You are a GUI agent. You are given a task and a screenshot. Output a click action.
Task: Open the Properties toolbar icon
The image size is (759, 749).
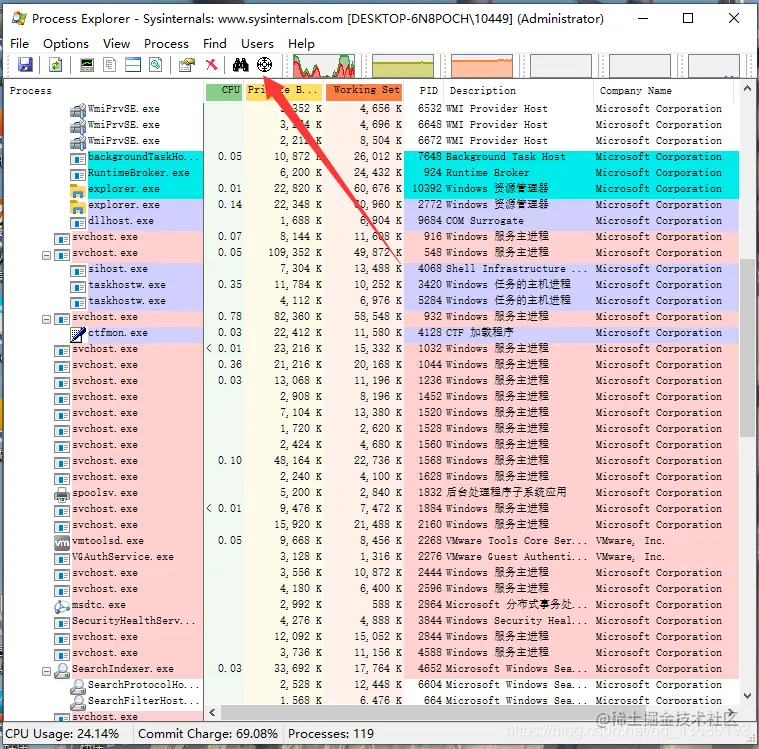[186, 65]
